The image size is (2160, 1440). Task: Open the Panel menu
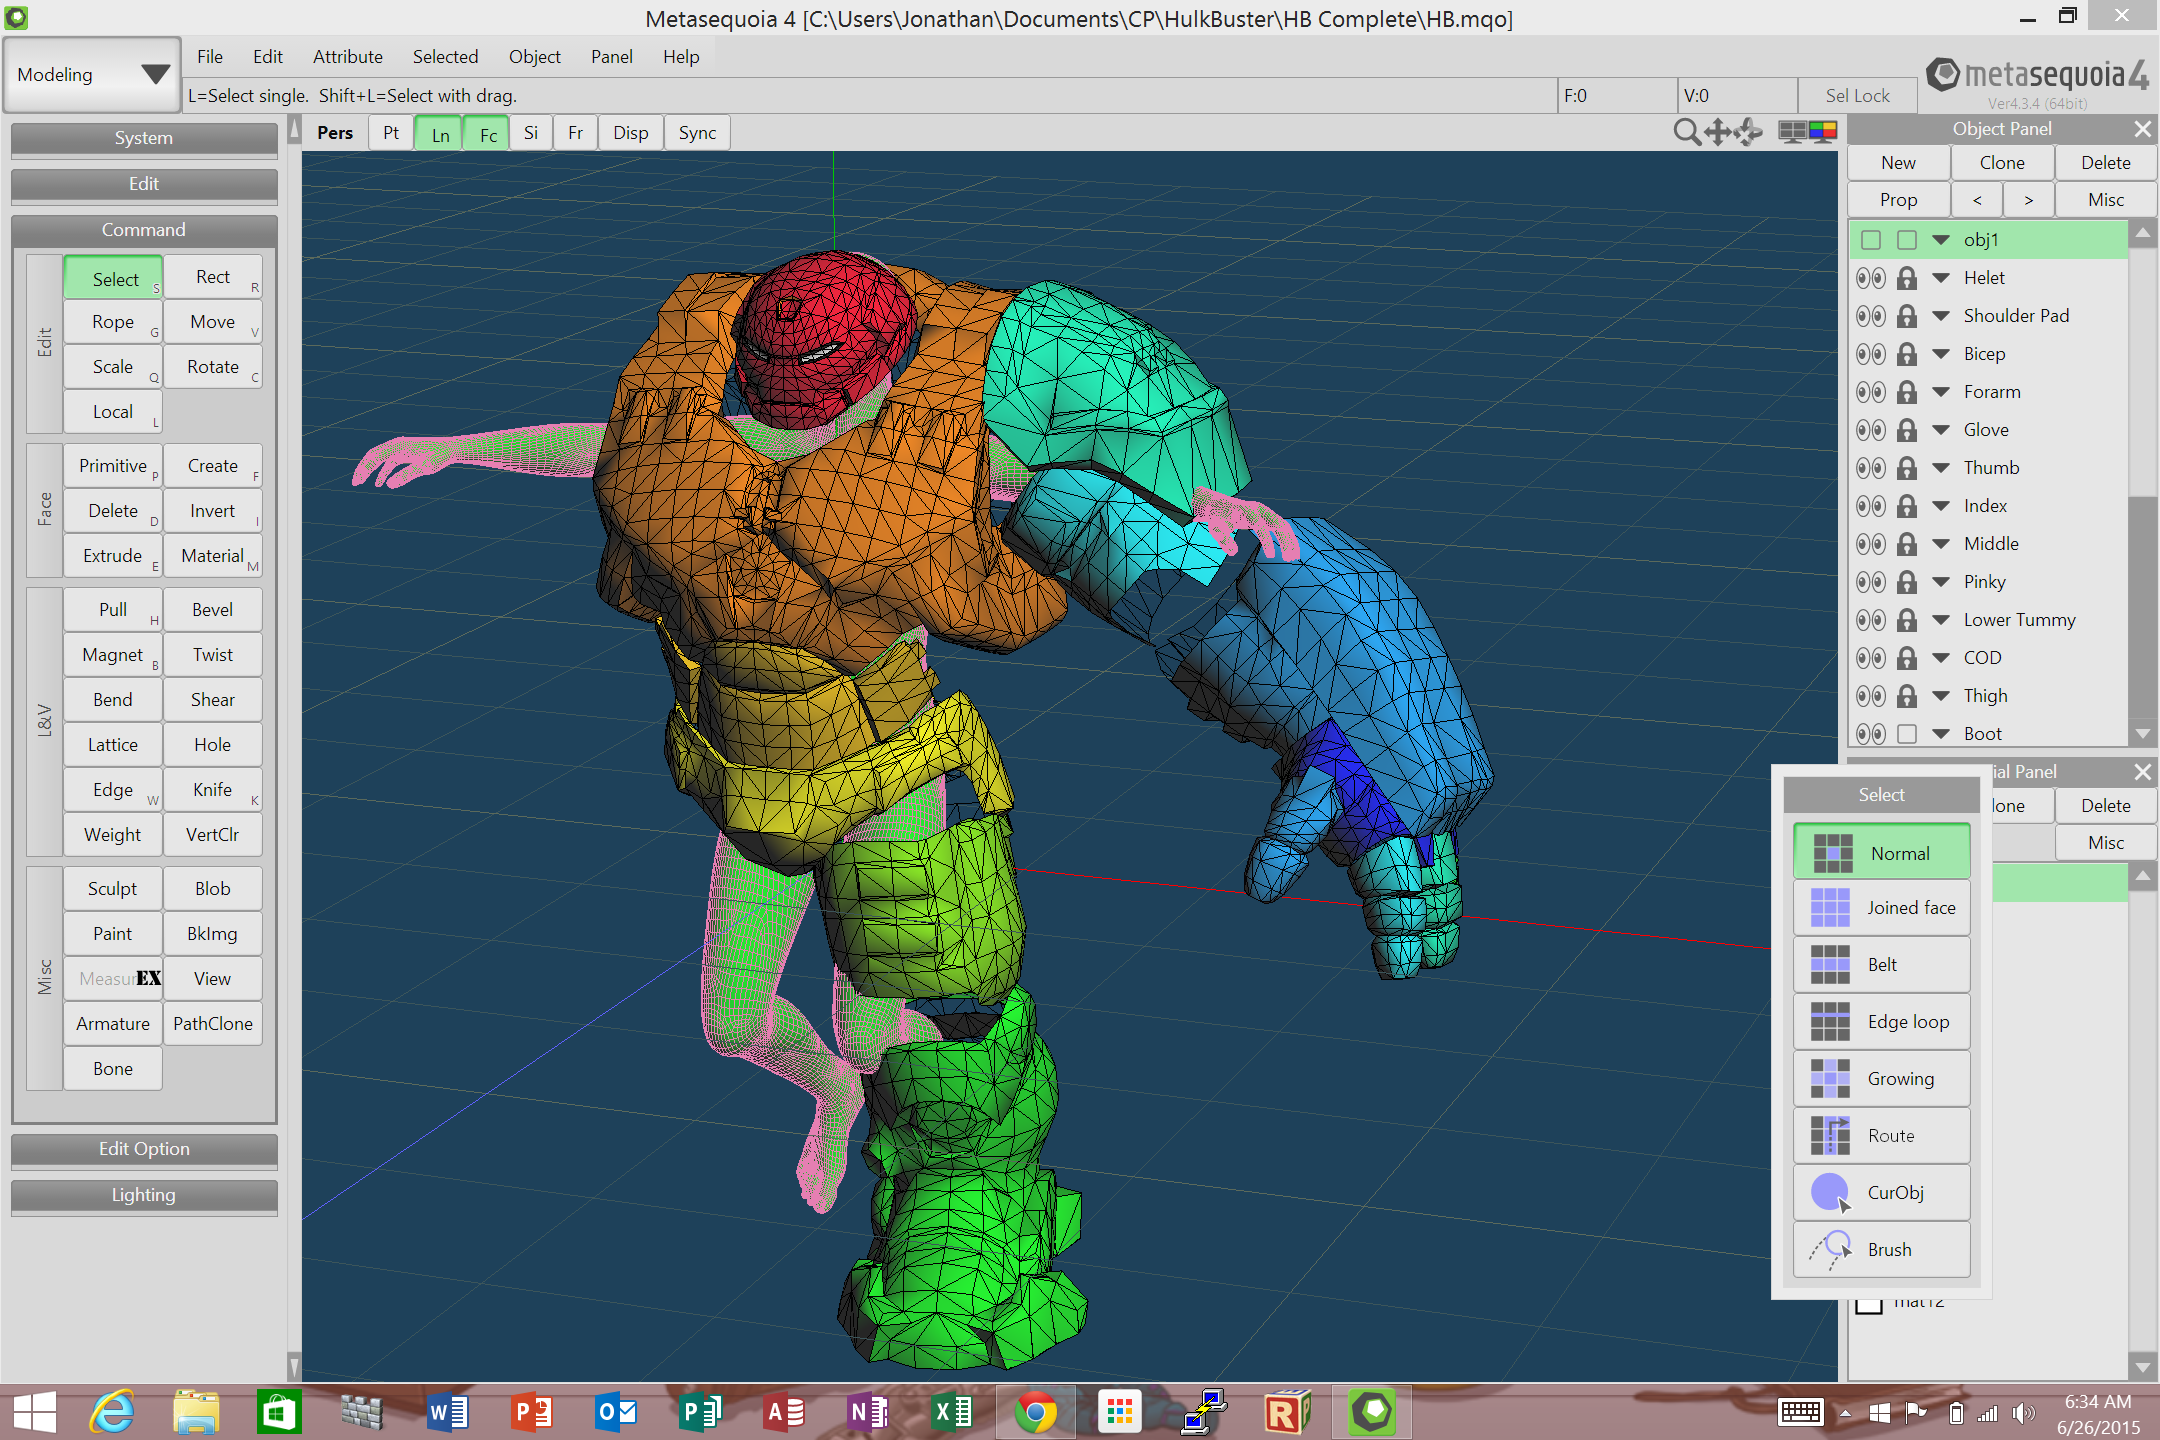[612, 57]
